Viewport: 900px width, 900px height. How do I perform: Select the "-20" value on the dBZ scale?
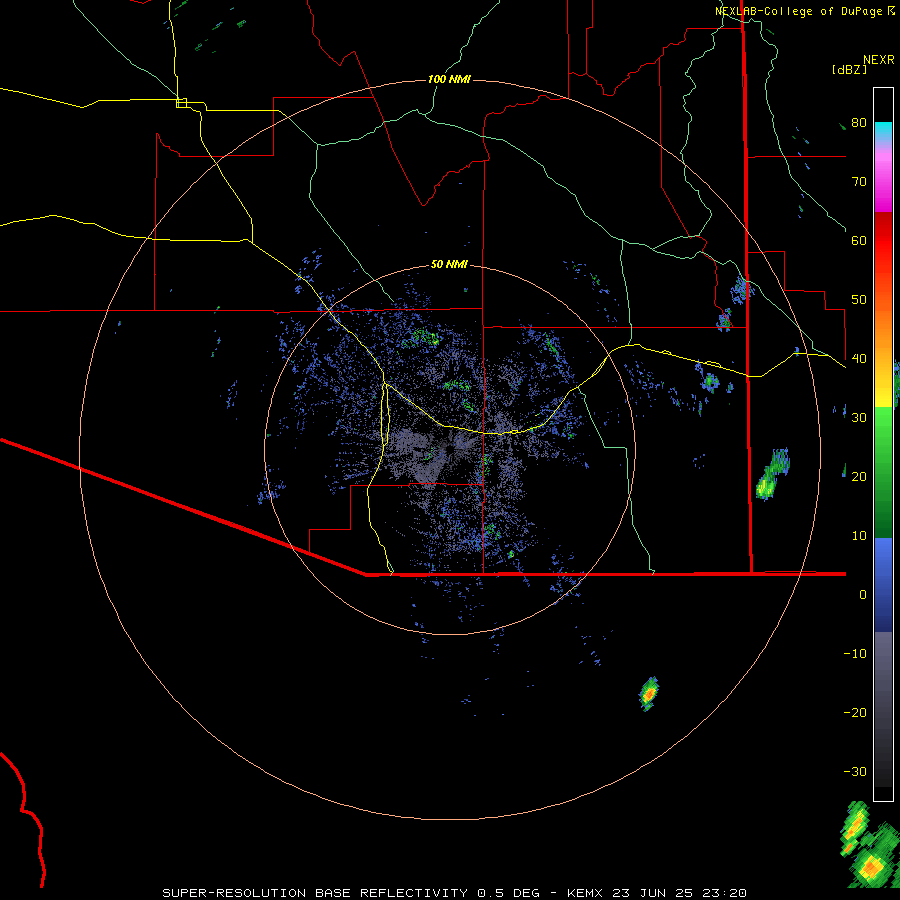click(855, 713)
